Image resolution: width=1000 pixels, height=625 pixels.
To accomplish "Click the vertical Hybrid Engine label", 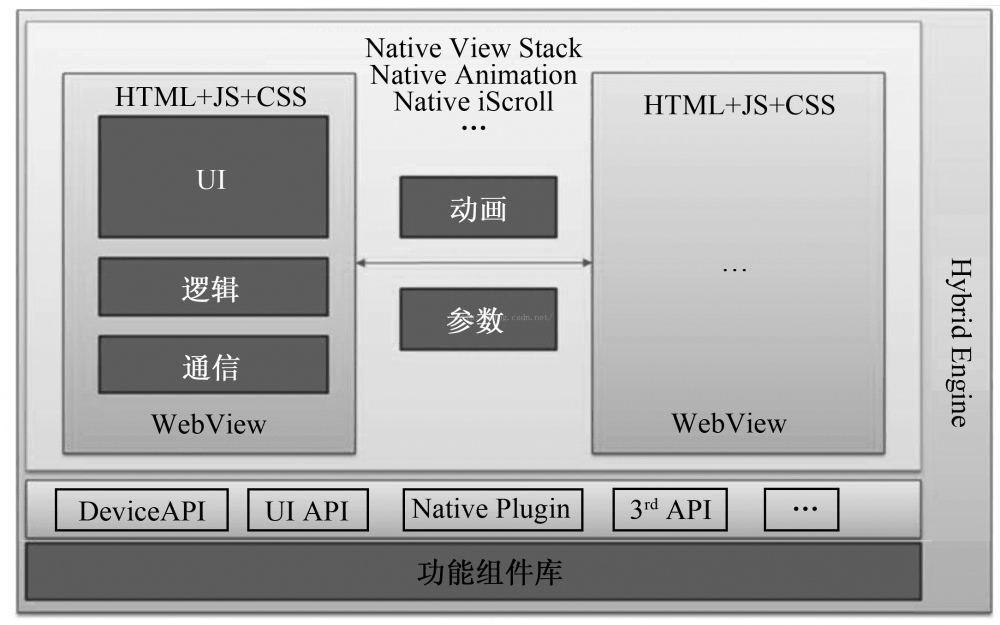I will (x=959, y=342).
